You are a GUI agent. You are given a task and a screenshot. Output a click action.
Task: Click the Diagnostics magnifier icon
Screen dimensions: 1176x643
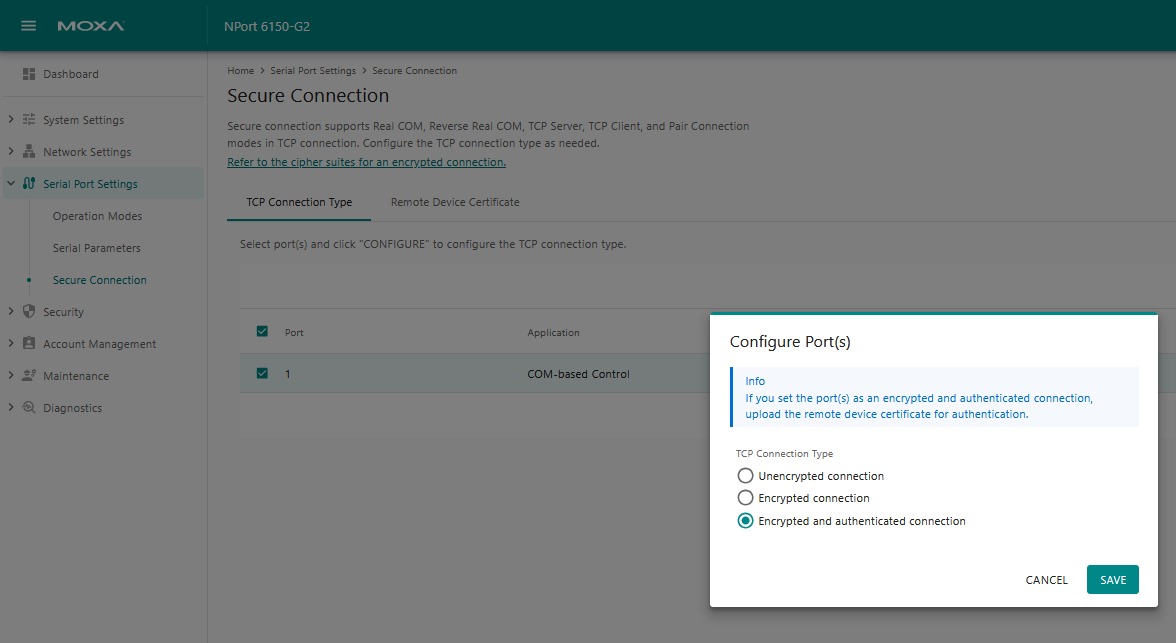29,408
